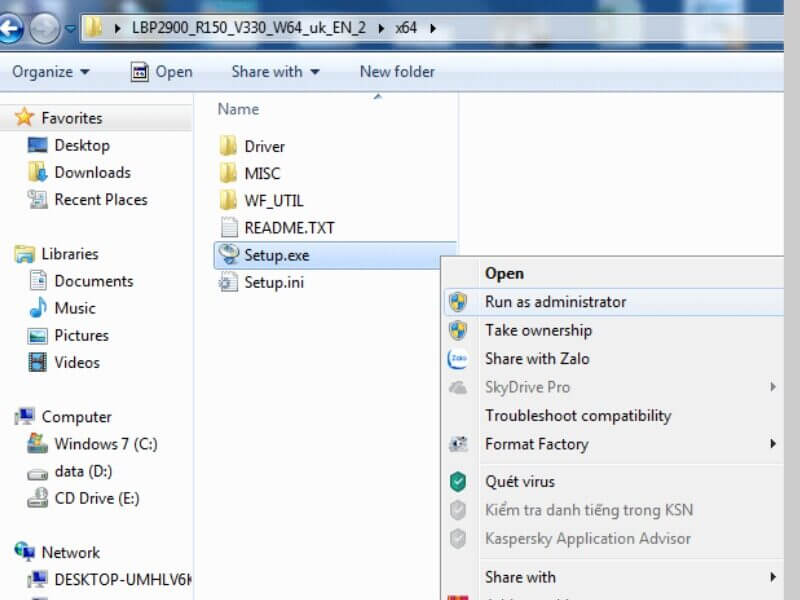800x600 pixels.
Task: Expand the Format Factory submenu arrow
Action: (x=773, y=444)
